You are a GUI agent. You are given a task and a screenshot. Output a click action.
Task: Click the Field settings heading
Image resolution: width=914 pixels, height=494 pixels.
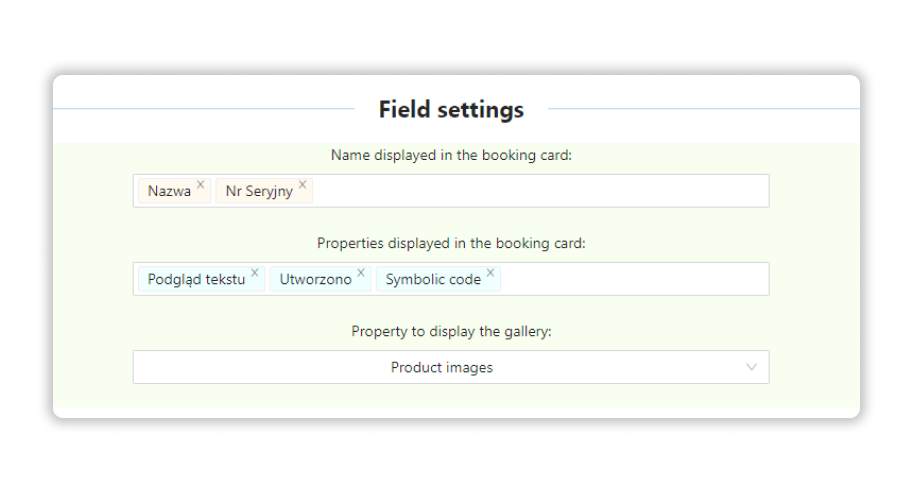pyautogui.click(x=451, y=109)
